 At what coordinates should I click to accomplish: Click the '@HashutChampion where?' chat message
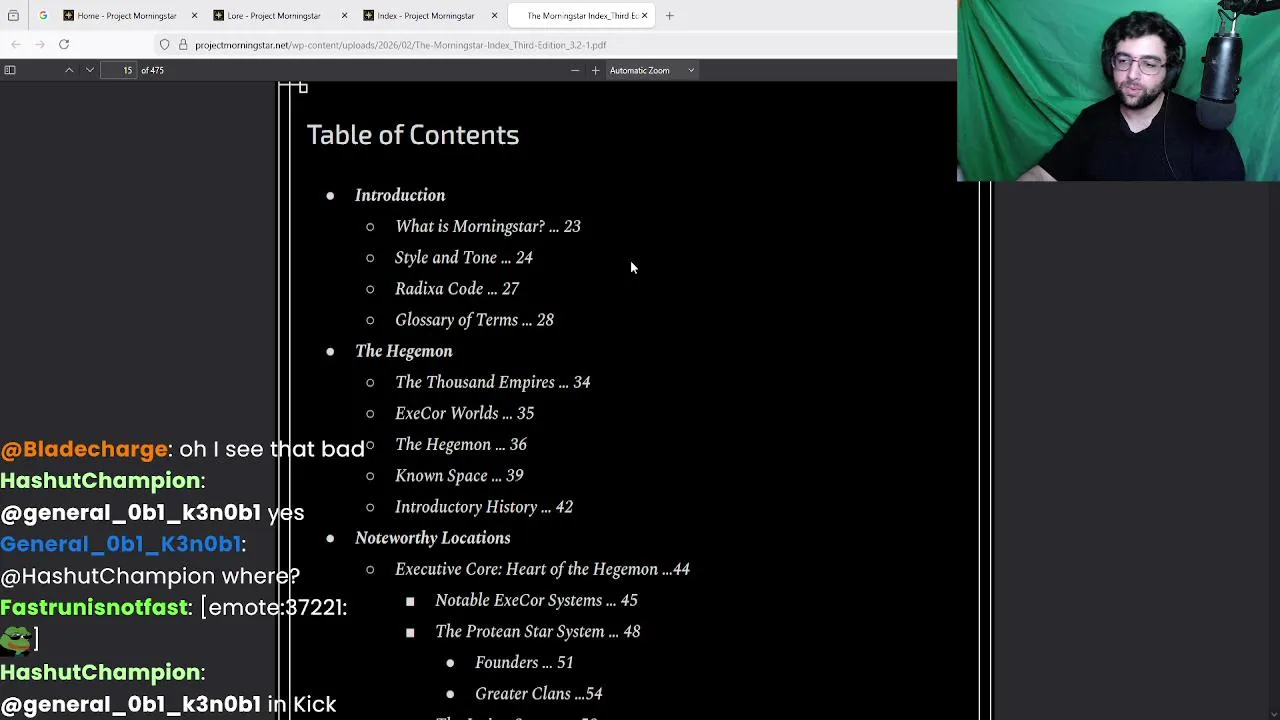[150, 576]
